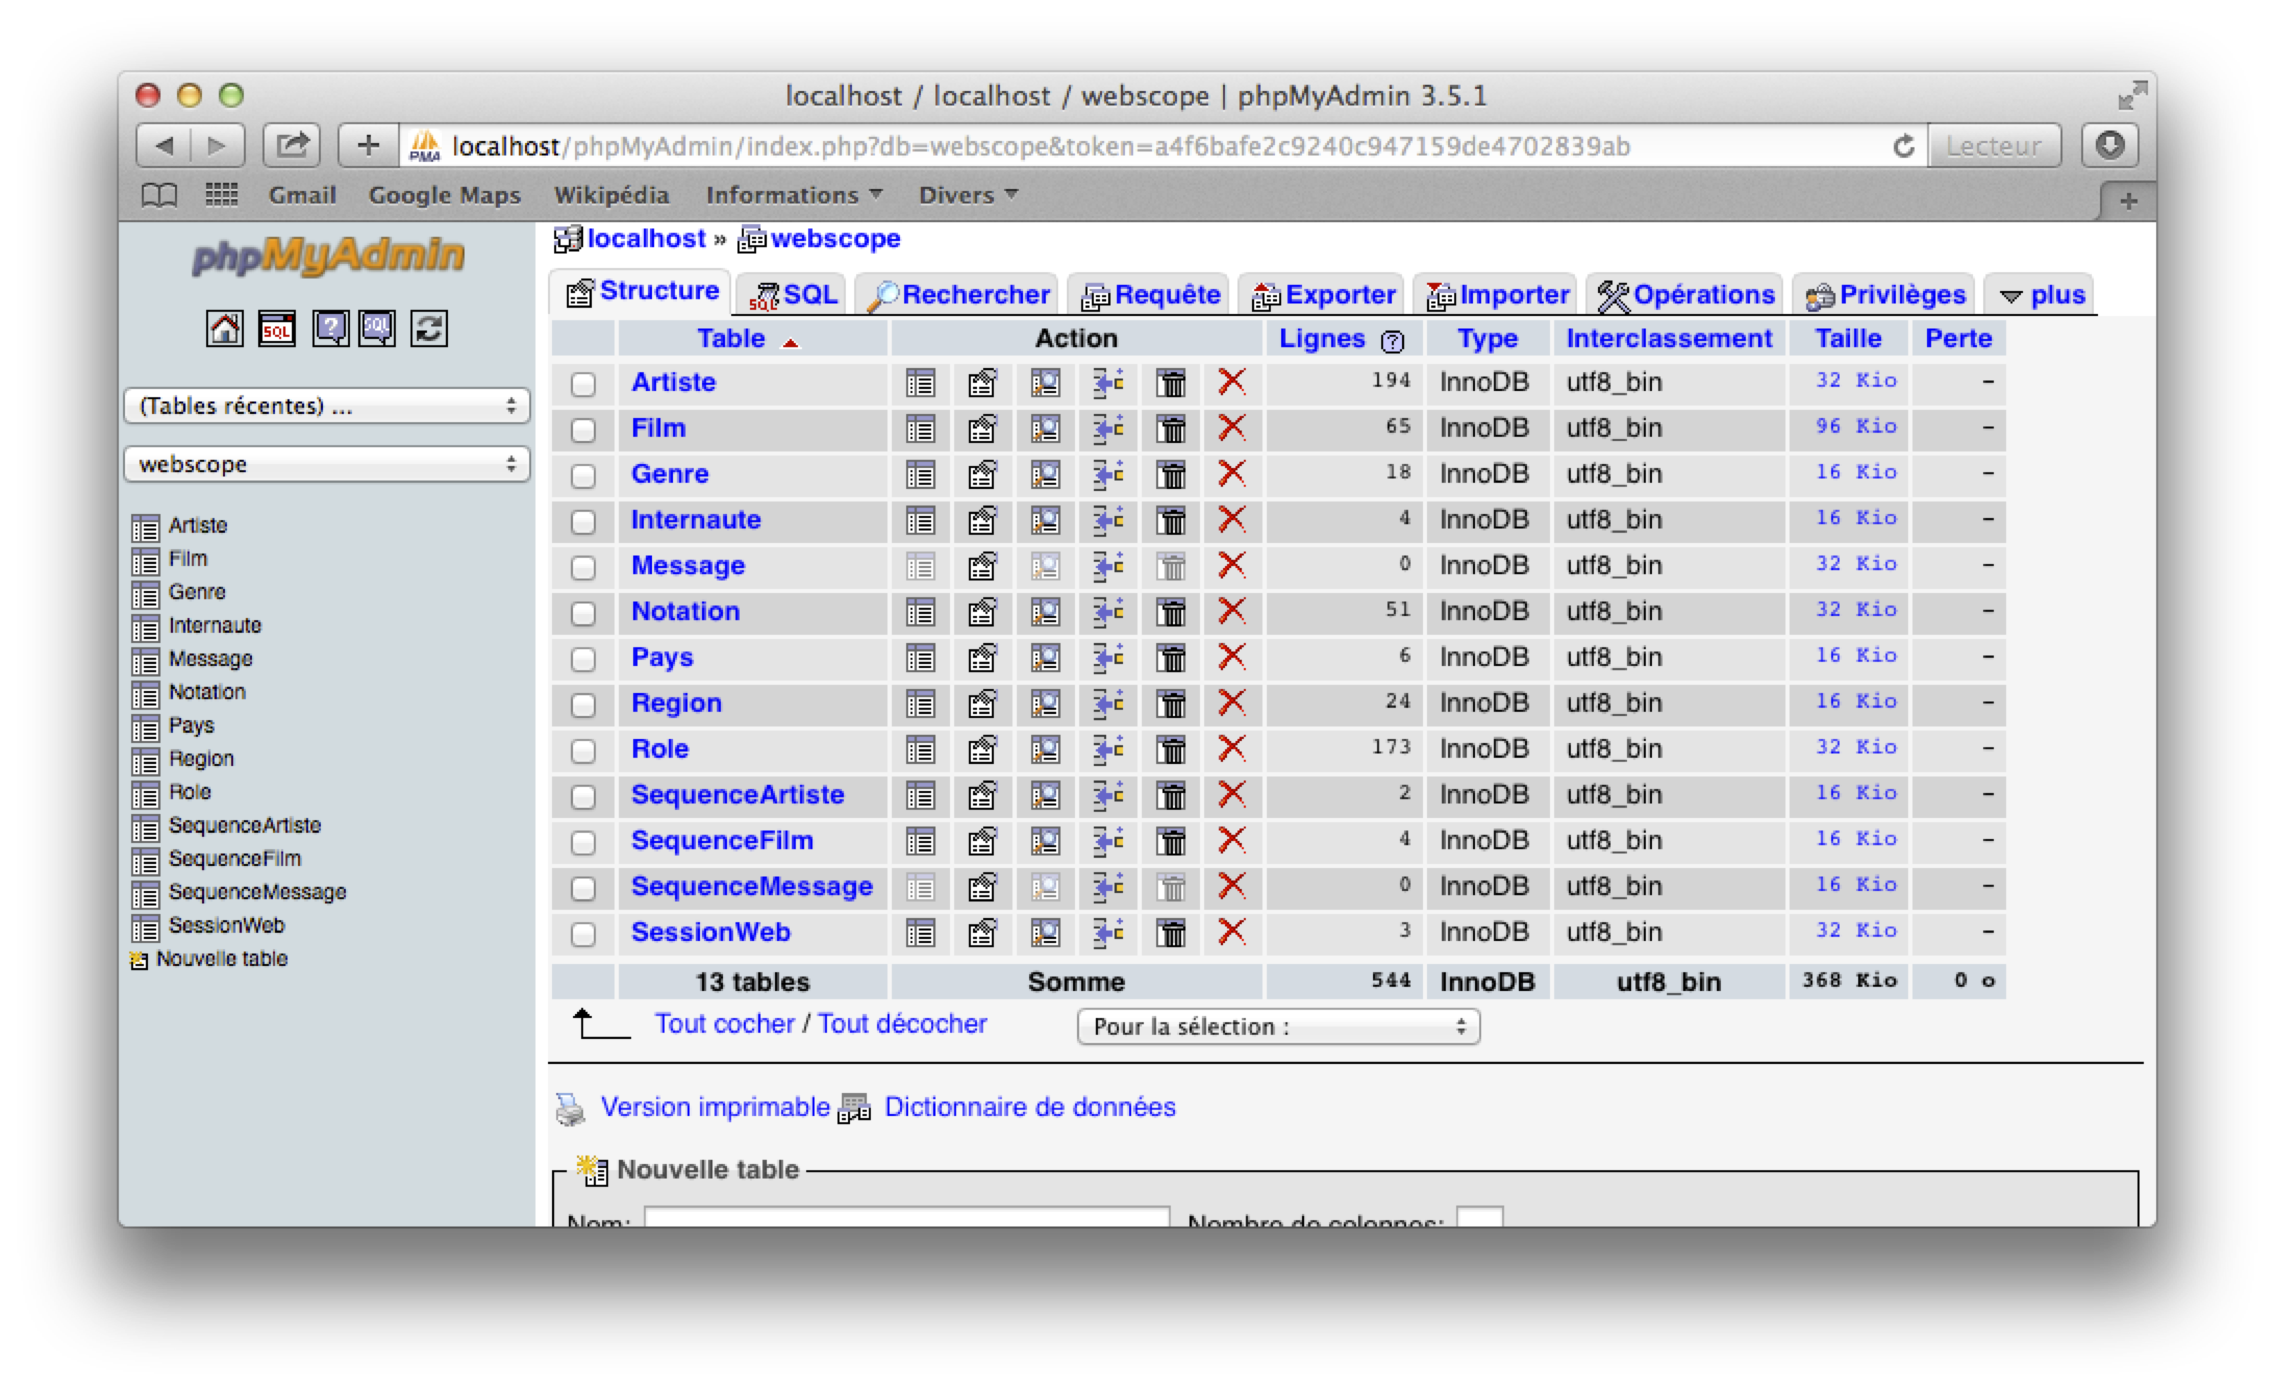Open Nouvelle table in sidebar
This screenshot has height=1391, width=2275.
(222, 959)
